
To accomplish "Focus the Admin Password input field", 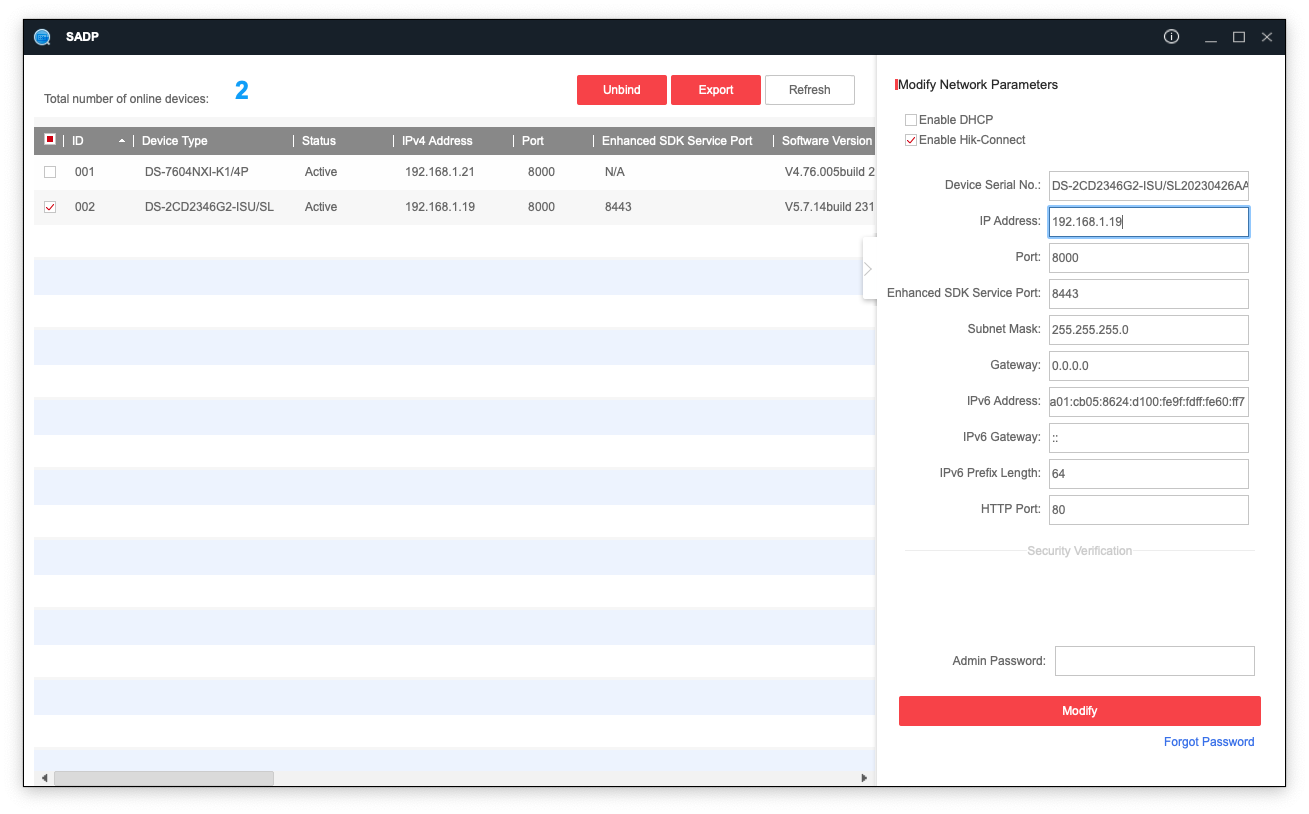I will [1154, 661].
